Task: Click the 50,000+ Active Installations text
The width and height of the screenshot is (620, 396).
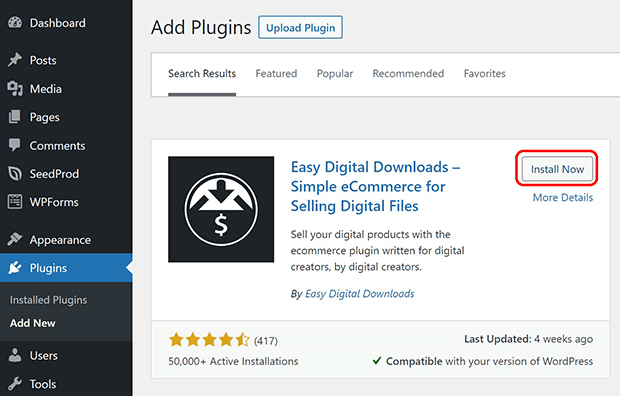Action: pos(233,361)
